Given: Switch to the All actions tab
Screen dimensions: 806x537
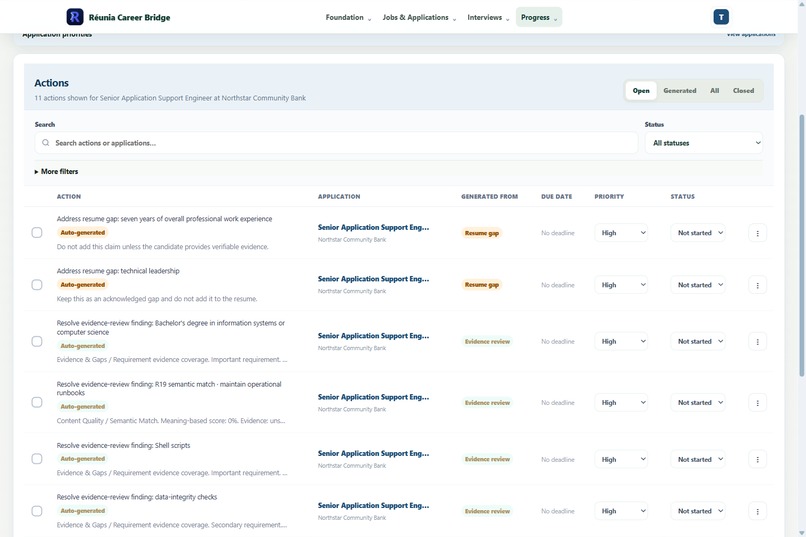Looking at the screenshot, I should tap(715, 90).
